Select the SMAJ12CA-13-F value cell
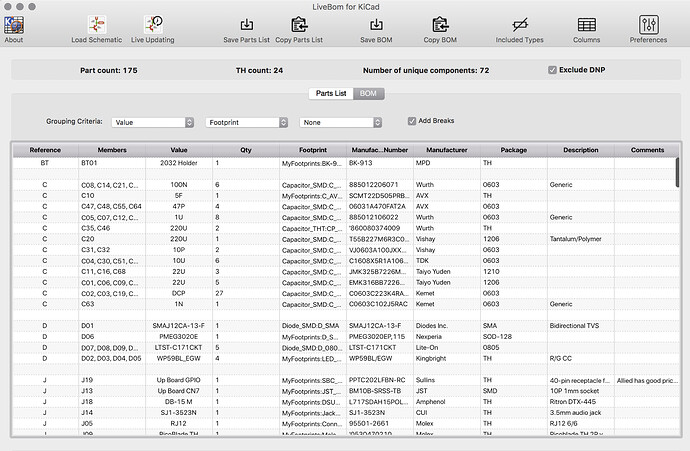690x451 pixels. (179, 326)
